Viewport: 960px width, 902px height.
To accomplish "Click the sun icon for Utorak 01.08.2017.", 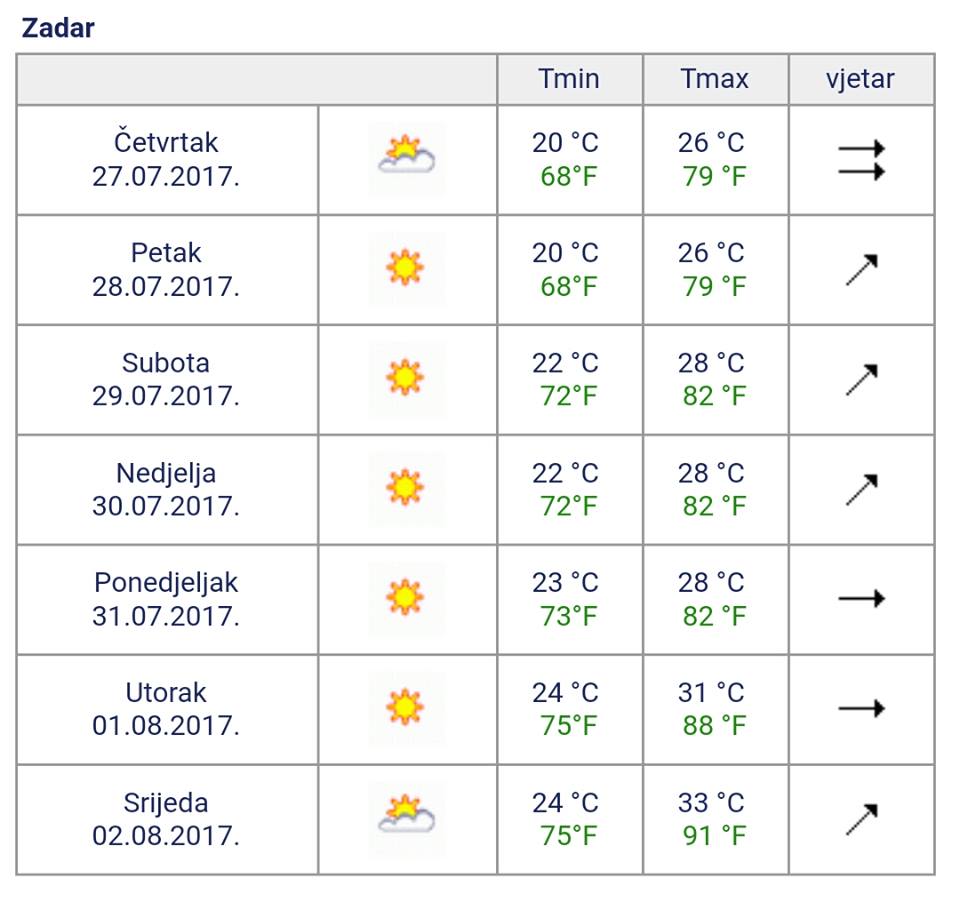I will coord(405,708).
